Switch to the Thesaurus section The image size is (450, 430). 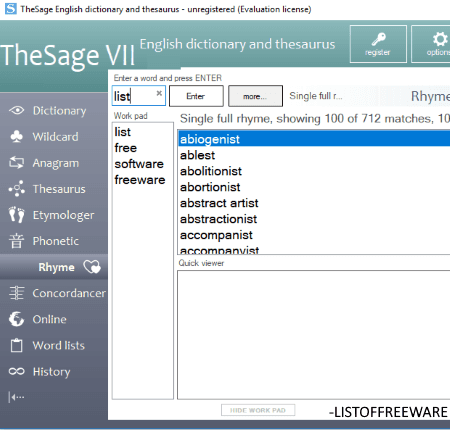(59, 189)
